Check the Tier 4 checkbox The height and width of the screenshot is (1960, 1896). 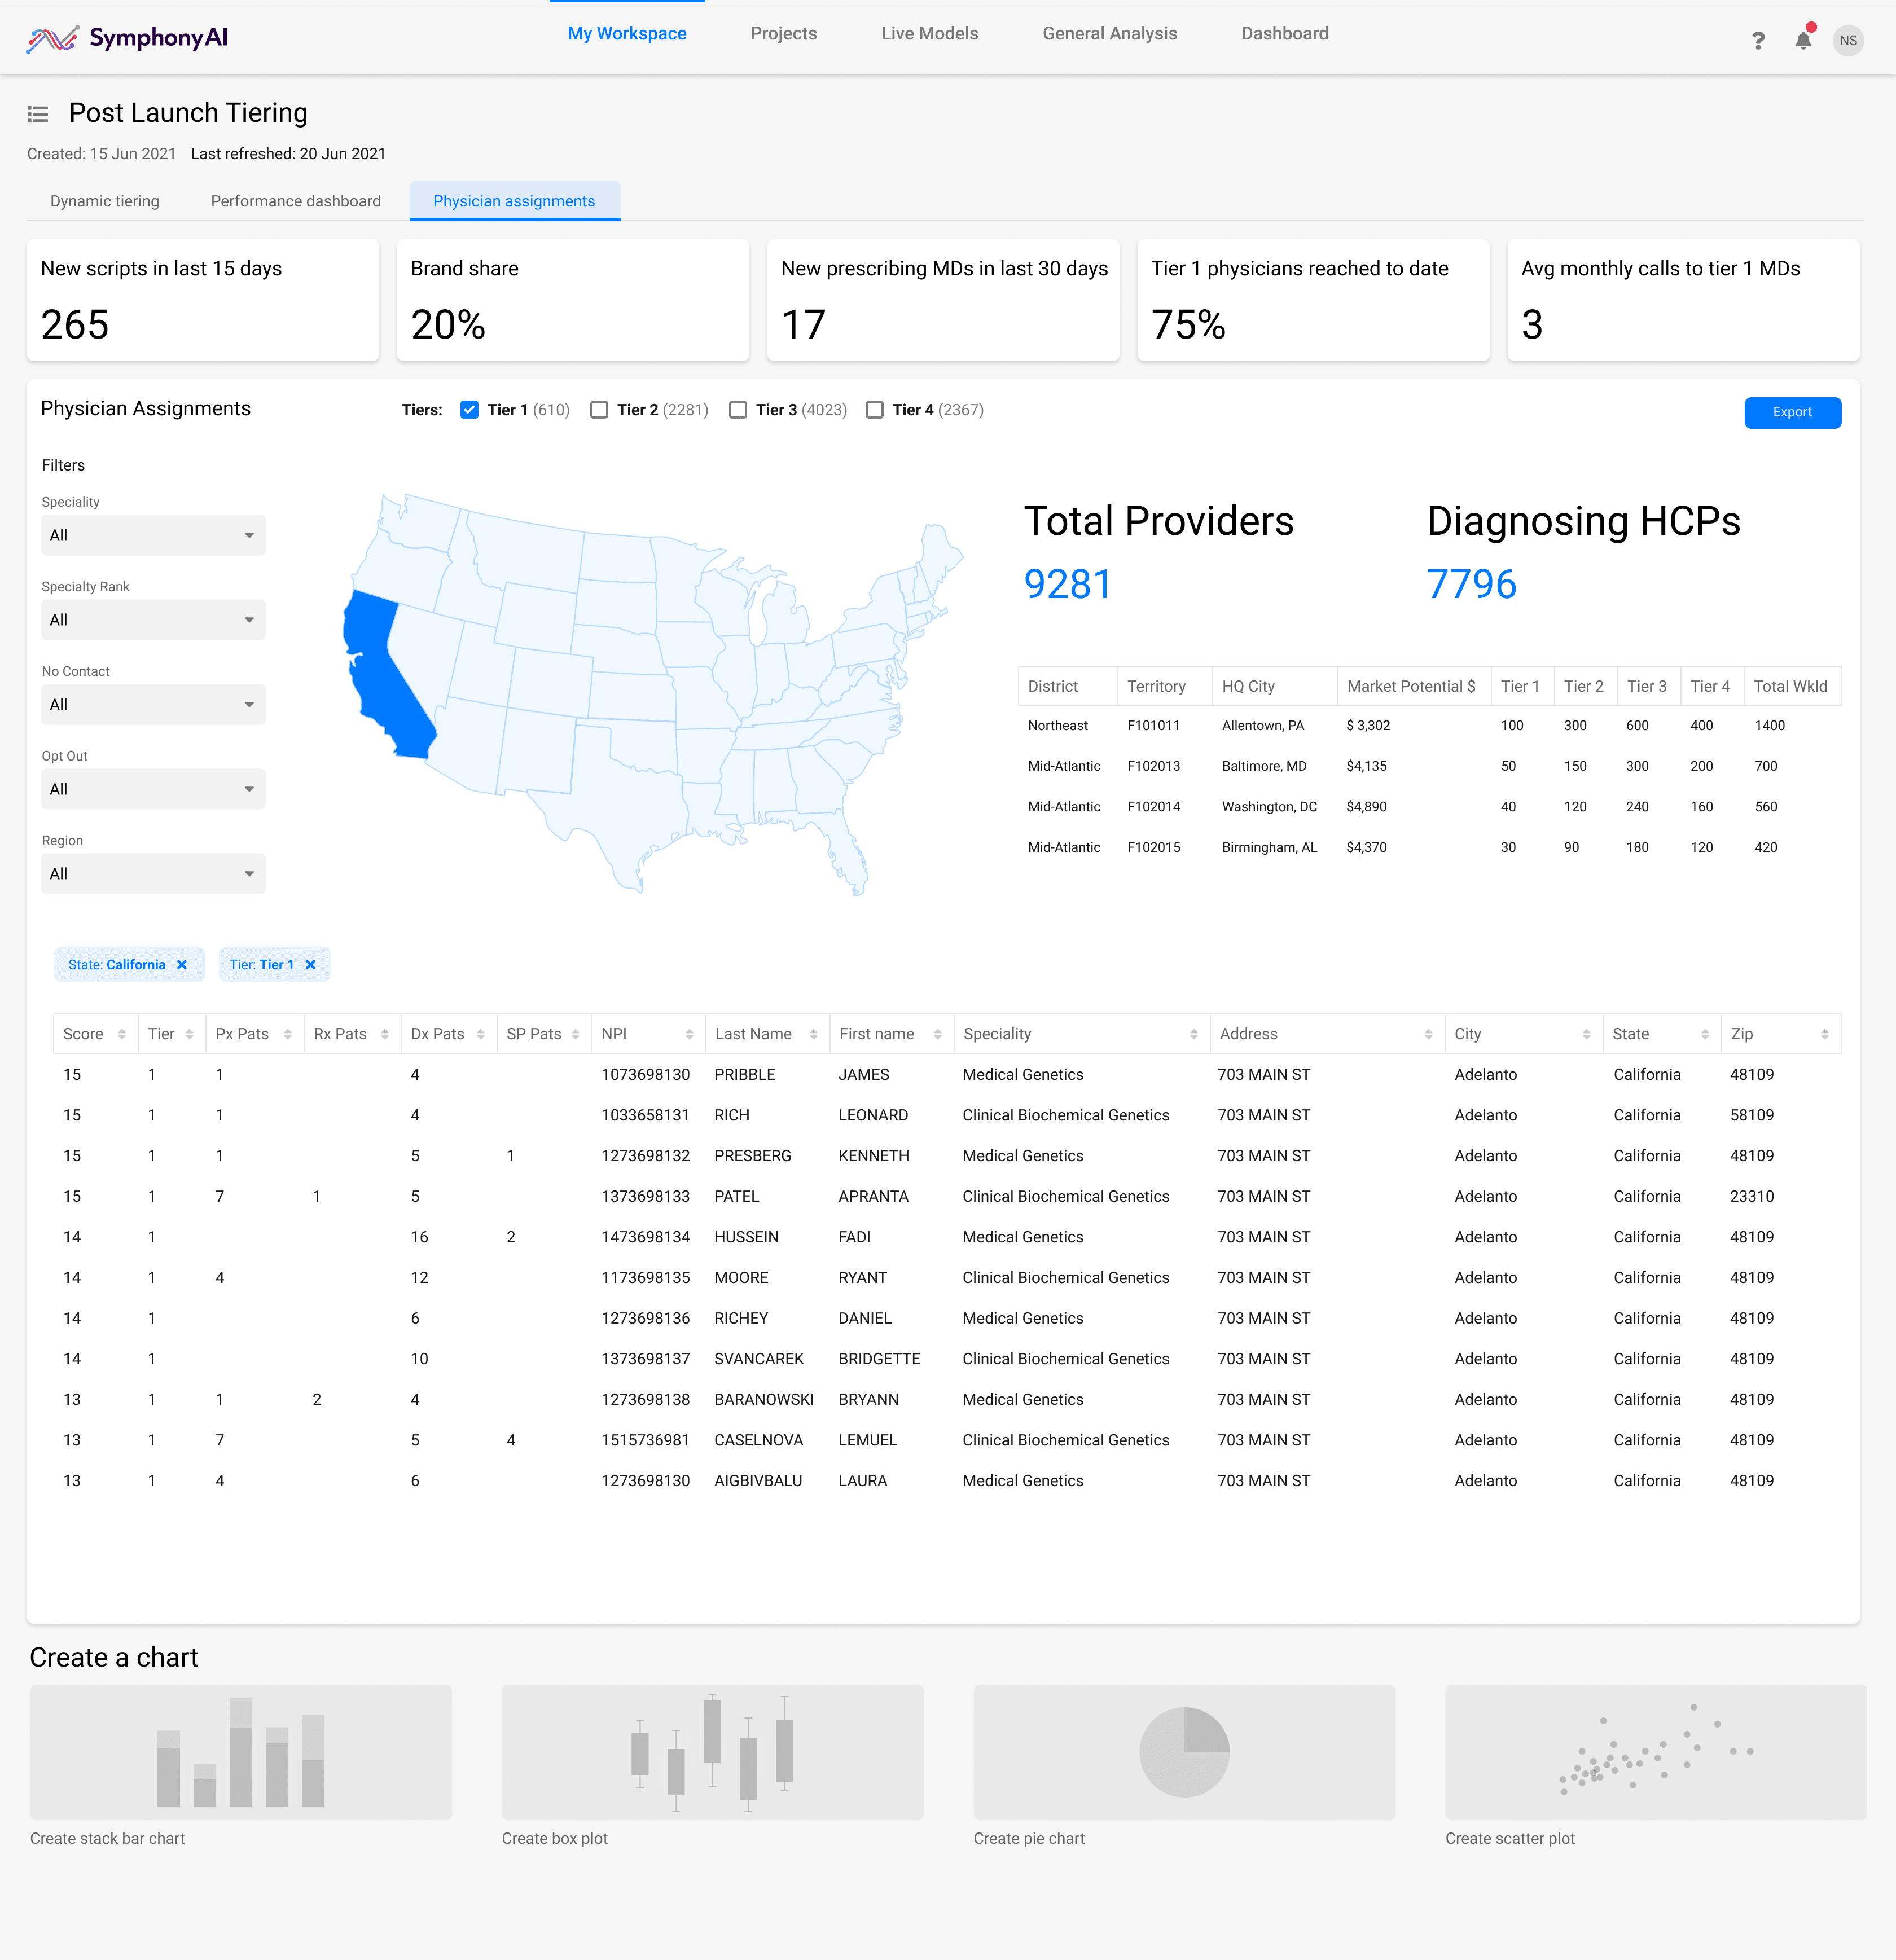point(875,410)
